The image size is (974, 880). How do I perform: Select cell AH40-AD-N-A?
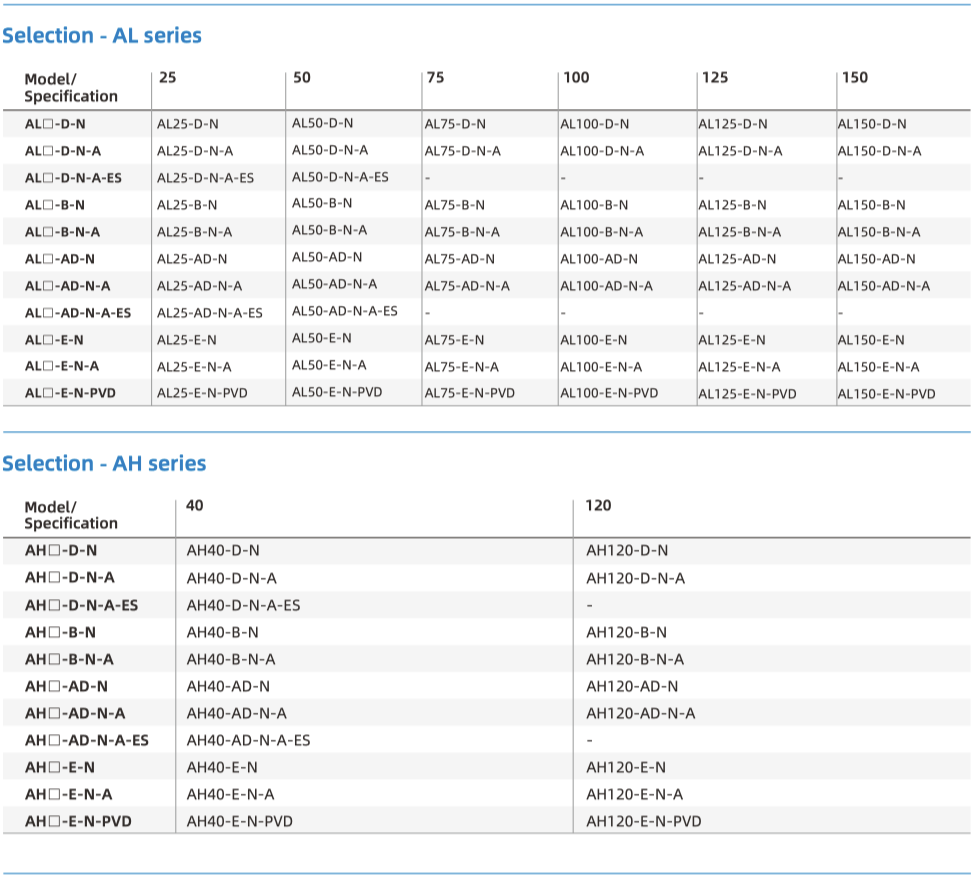point(237,714)
